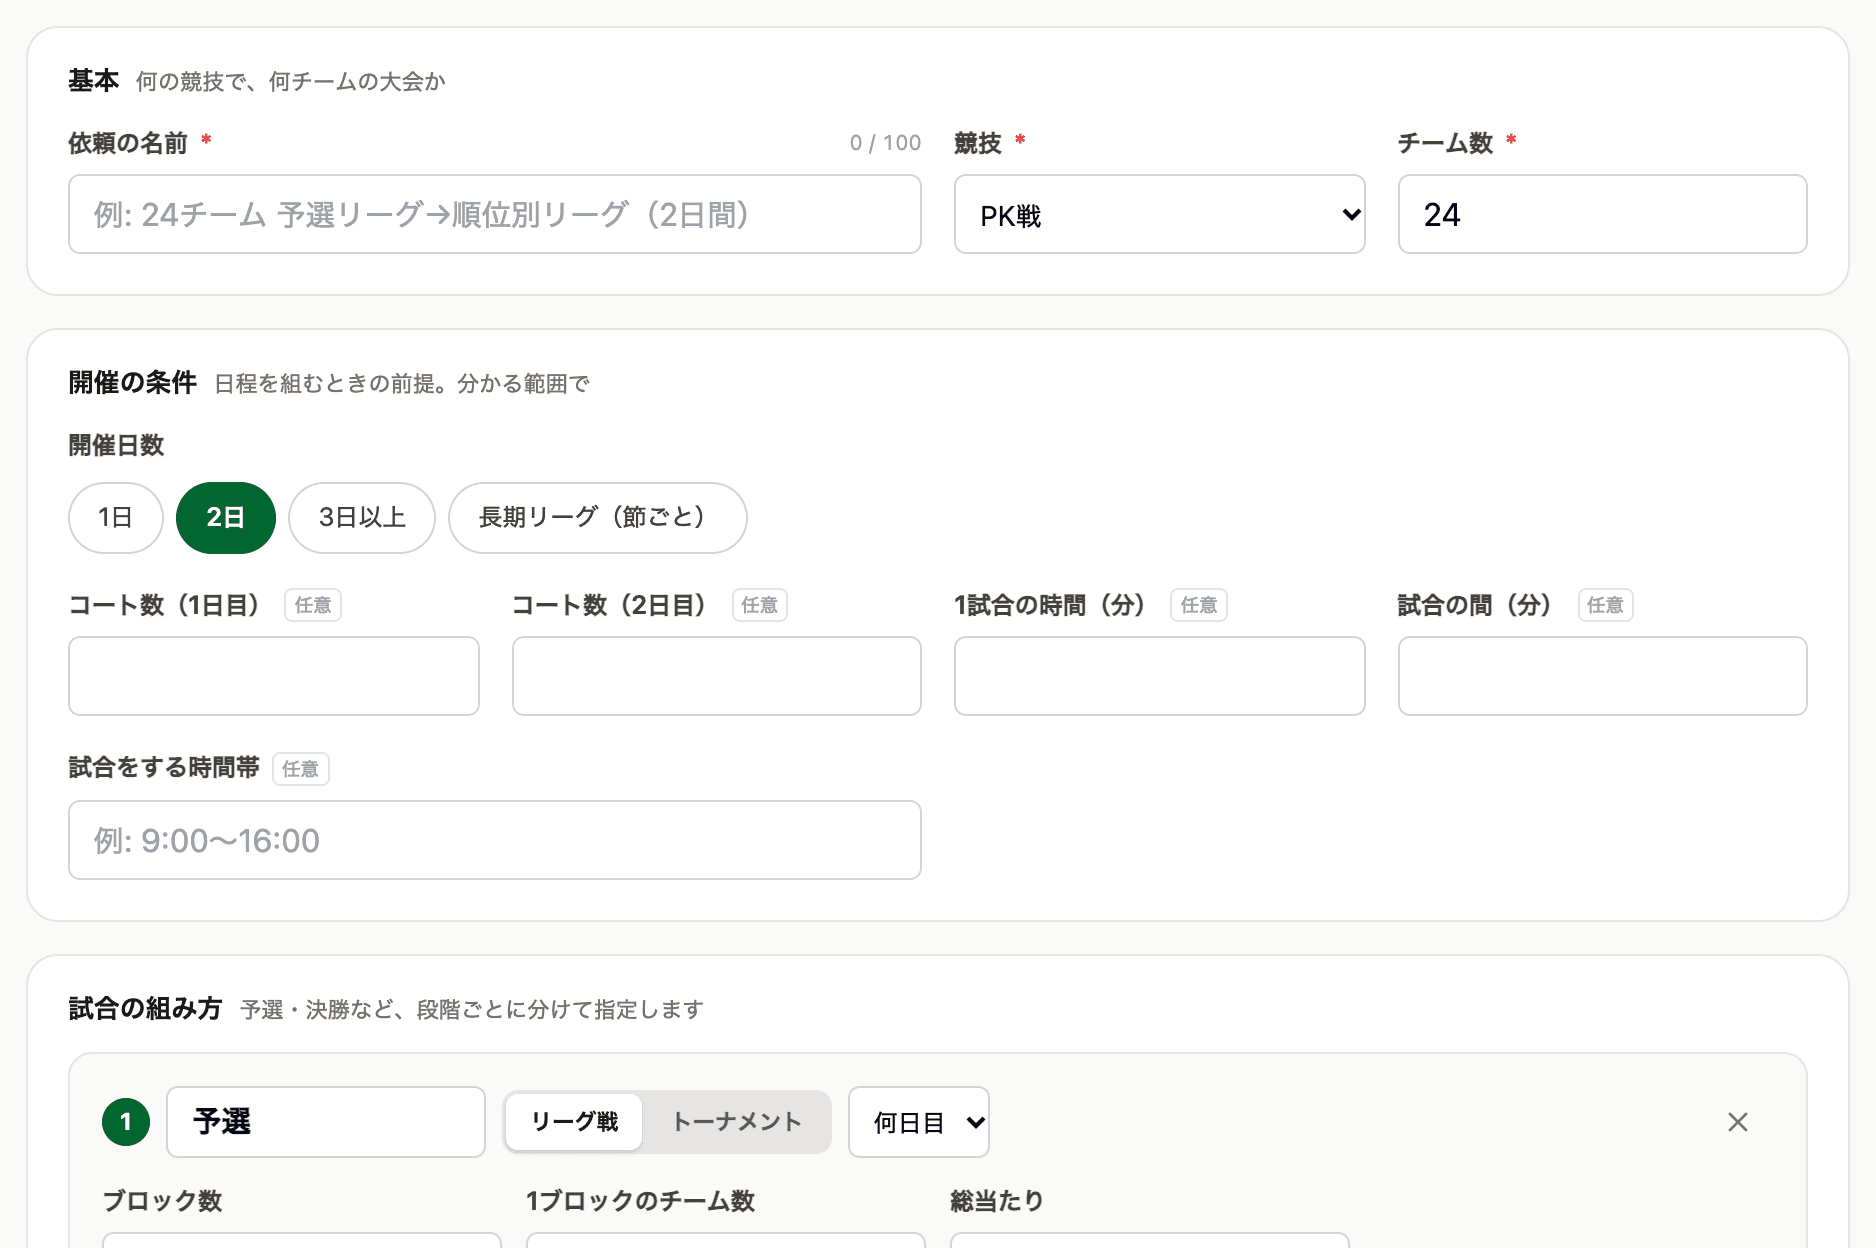Click the green step 1 badge
Viewport: 1876px width, 1248px height.
point(126,1122)
